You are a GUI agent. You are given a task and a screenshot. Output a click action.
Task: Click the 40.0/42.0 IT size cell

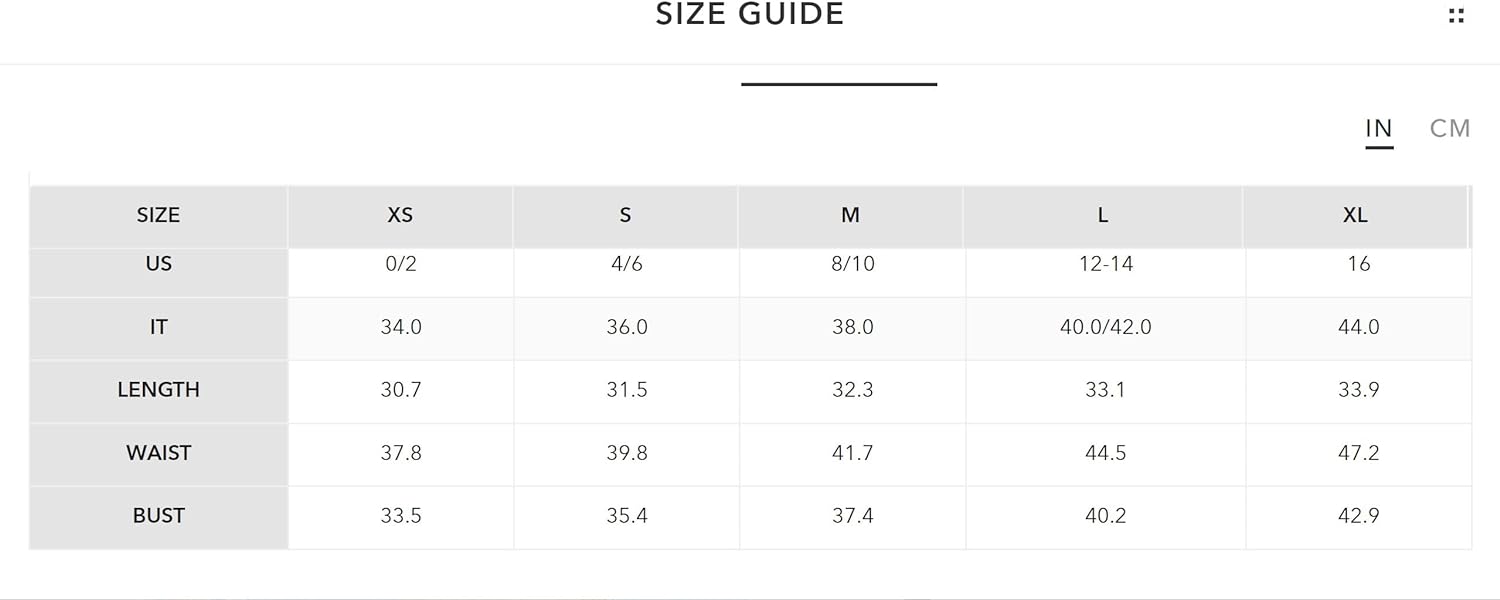click(x=1105, y=328)
